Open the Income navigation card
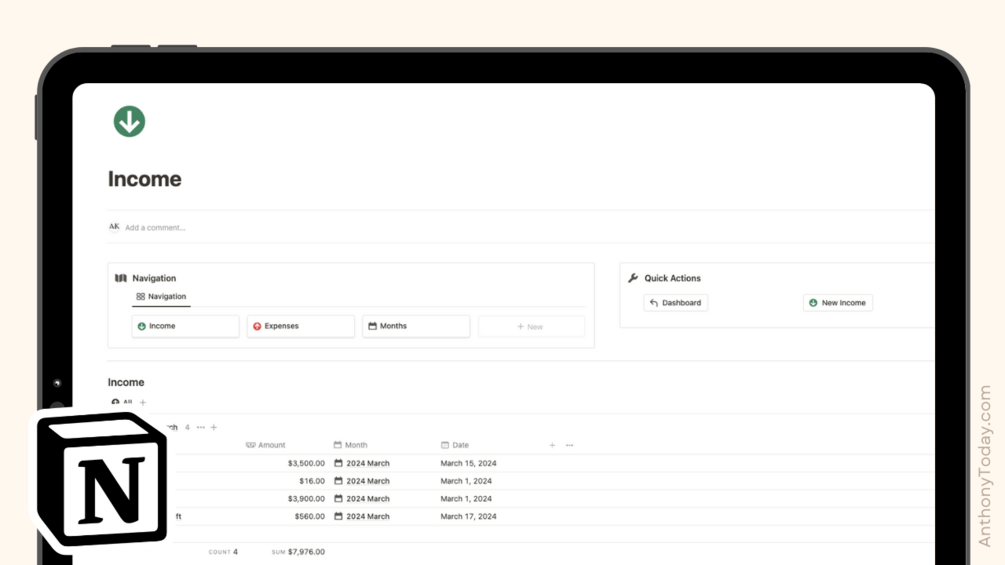Viewport: 1005px width, 565px height. pos(185,326)
